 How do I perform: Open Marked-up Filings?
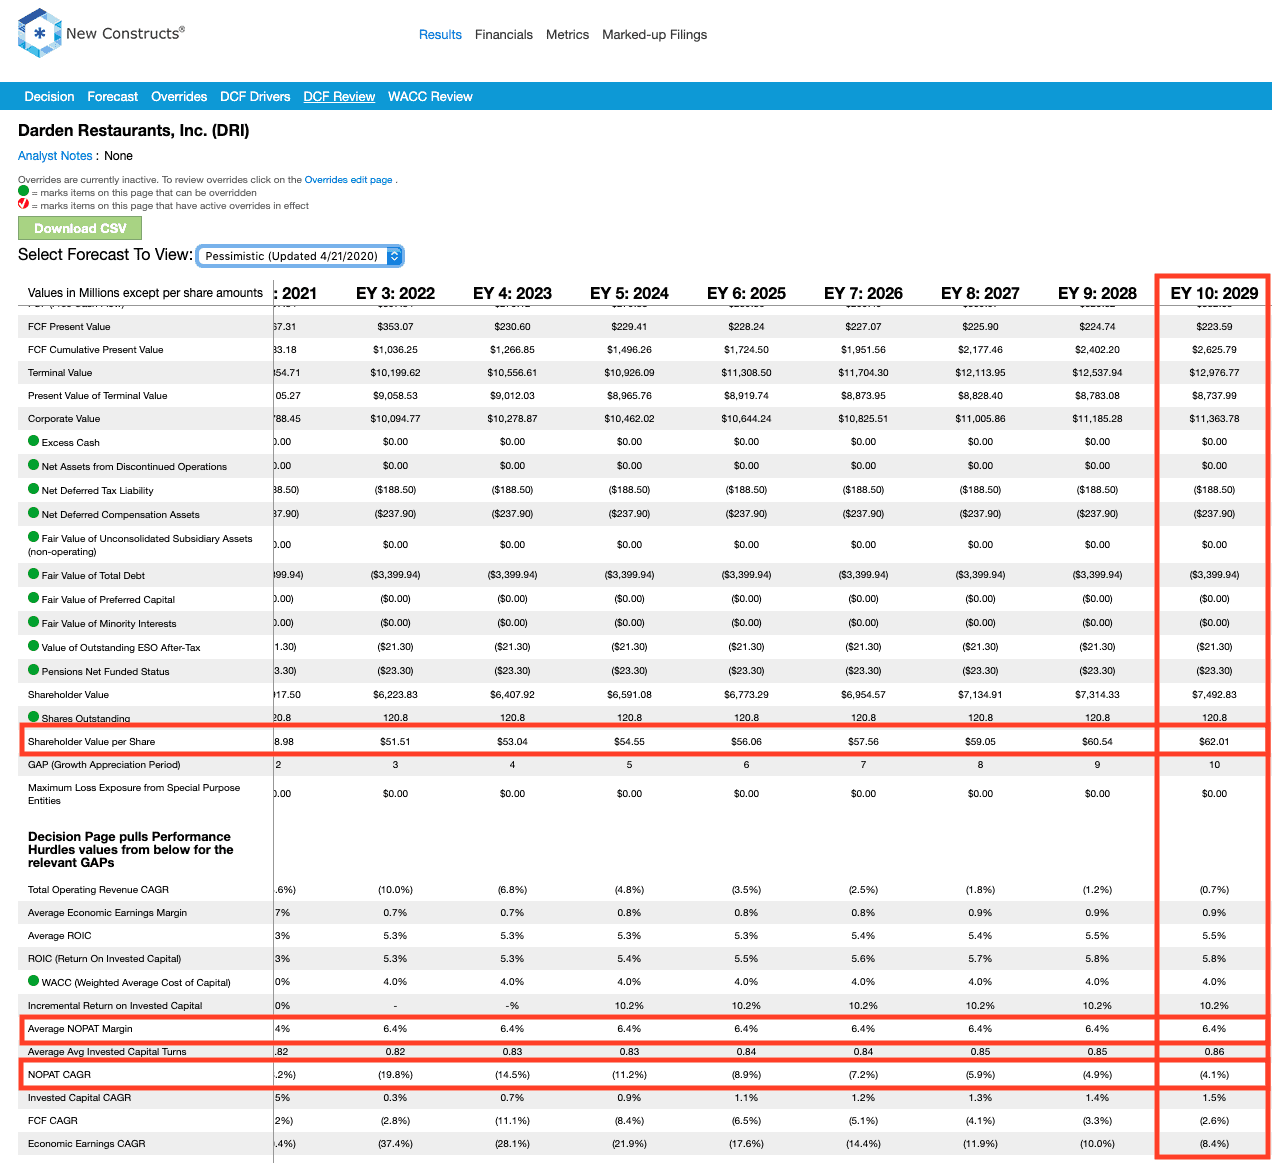[654, 34]
